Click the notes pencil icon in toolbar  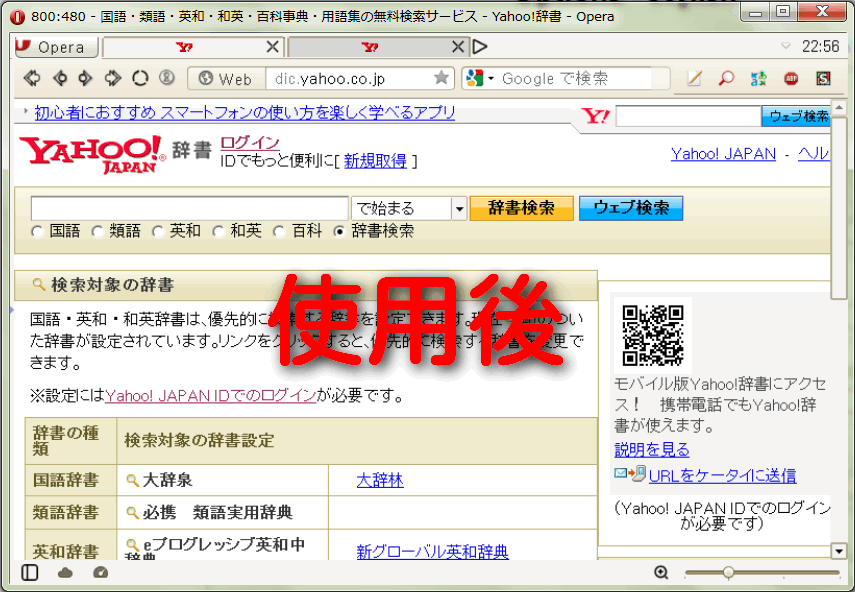click(x=694, y=78)
